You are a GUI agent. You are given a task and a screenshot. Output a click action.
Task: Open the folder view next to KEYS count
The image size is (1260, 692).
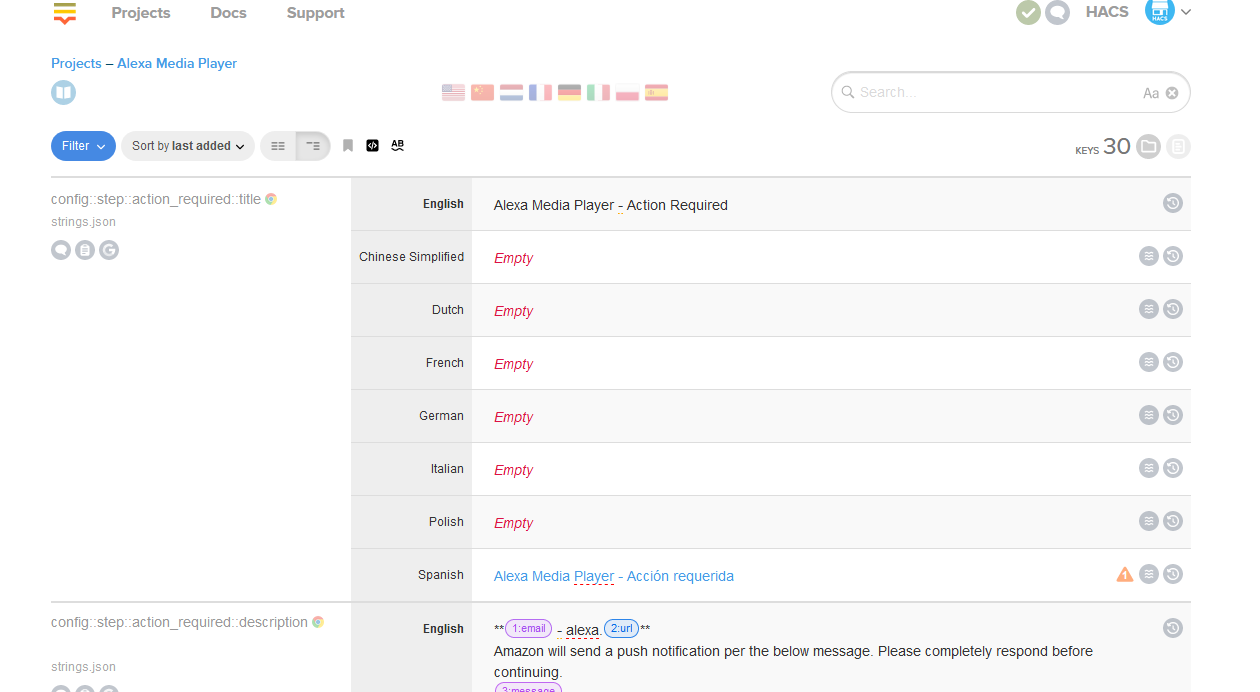coord(1148,146)
